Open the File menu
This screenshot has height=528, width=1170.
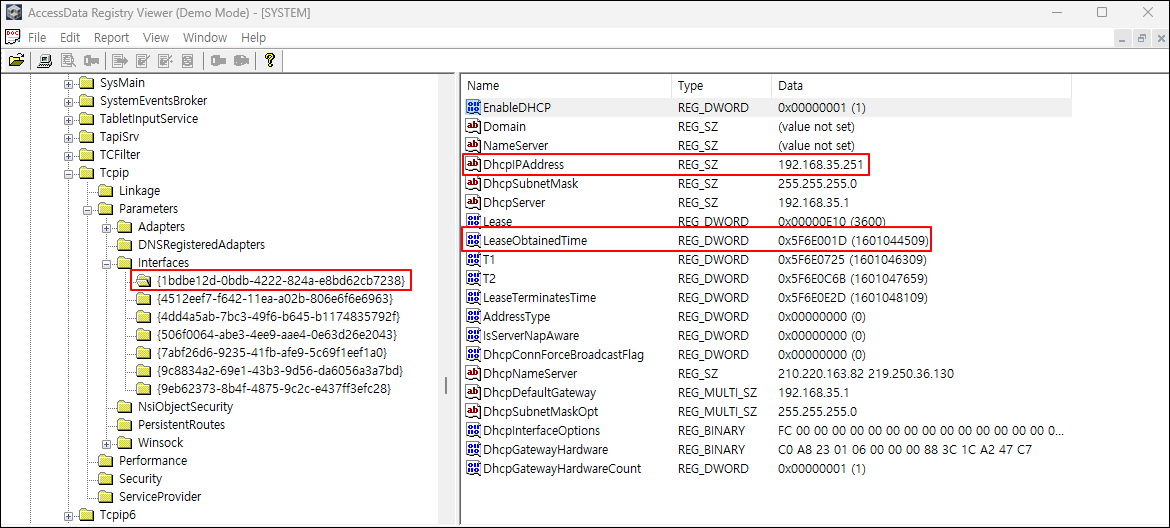[x=37, y=37]
